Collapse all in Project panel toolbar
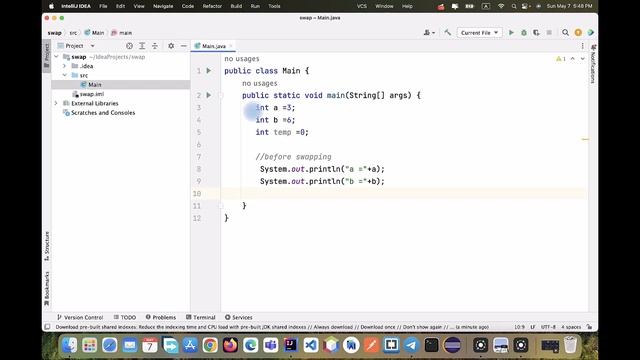Screen dimensions: 640x360 [x=155, y=46]
